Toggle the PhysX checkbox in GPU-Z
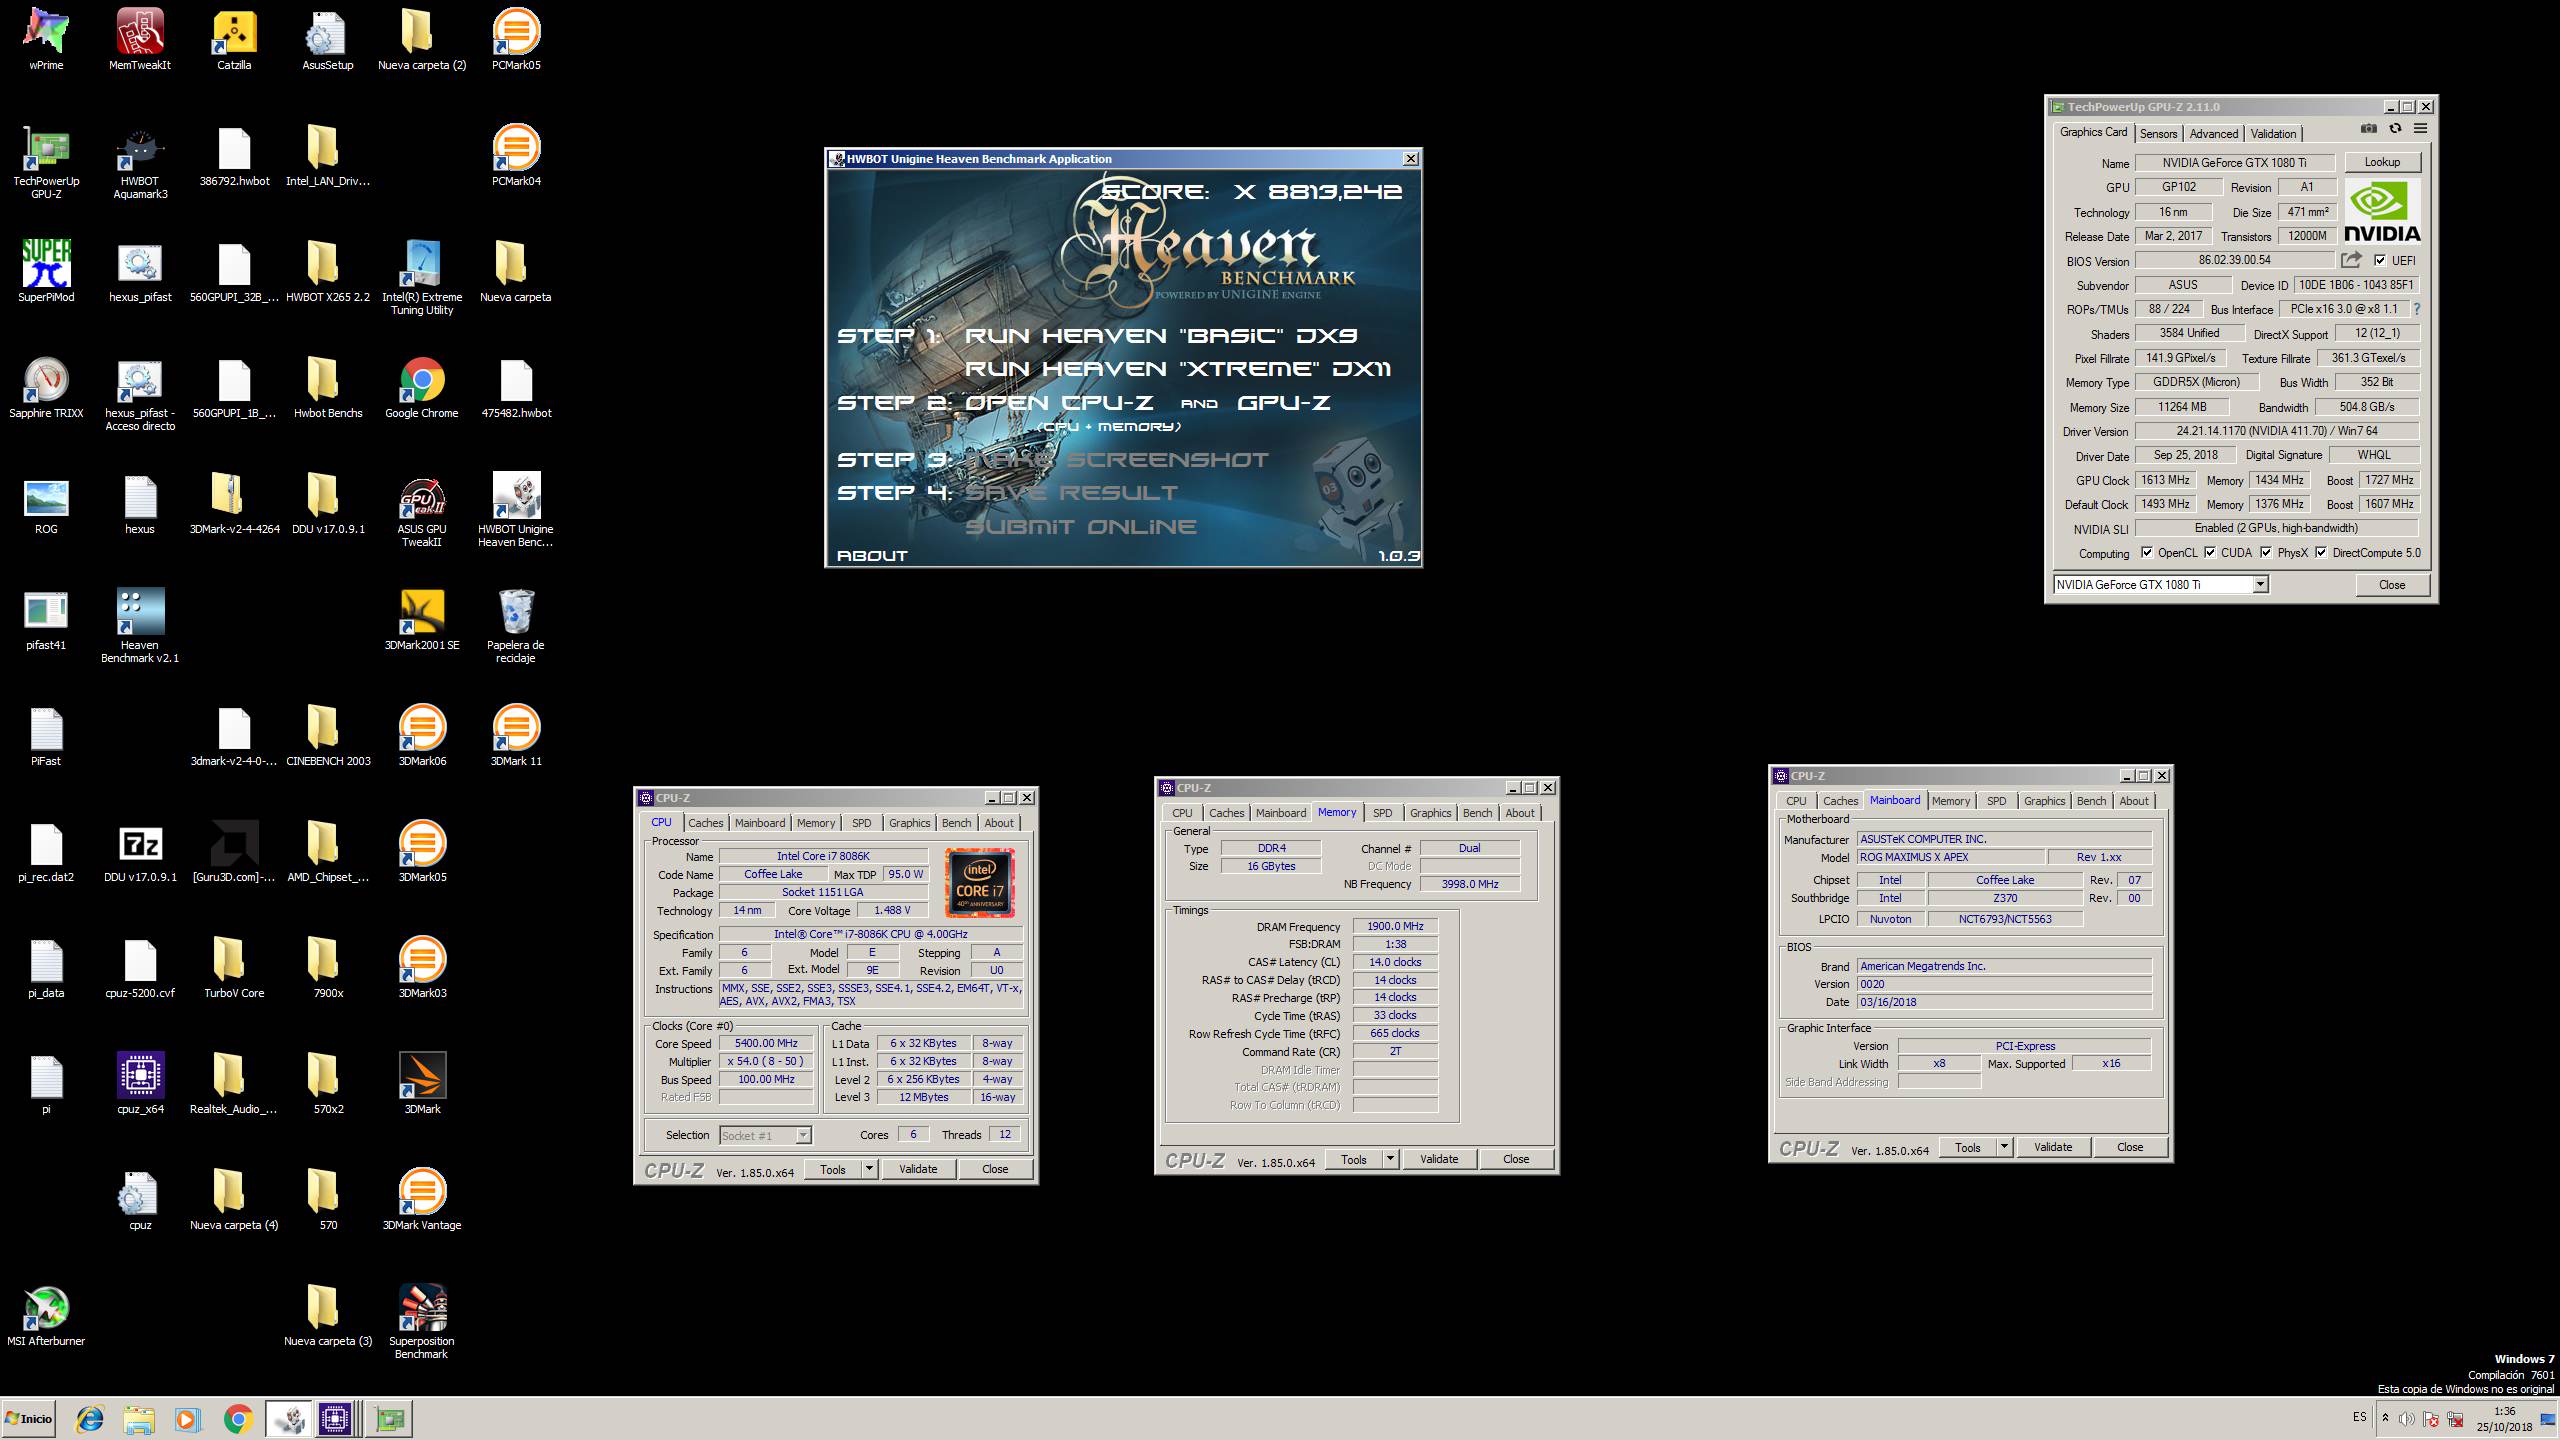Screen dimensions: 2560x1440 pos(2266,552)
